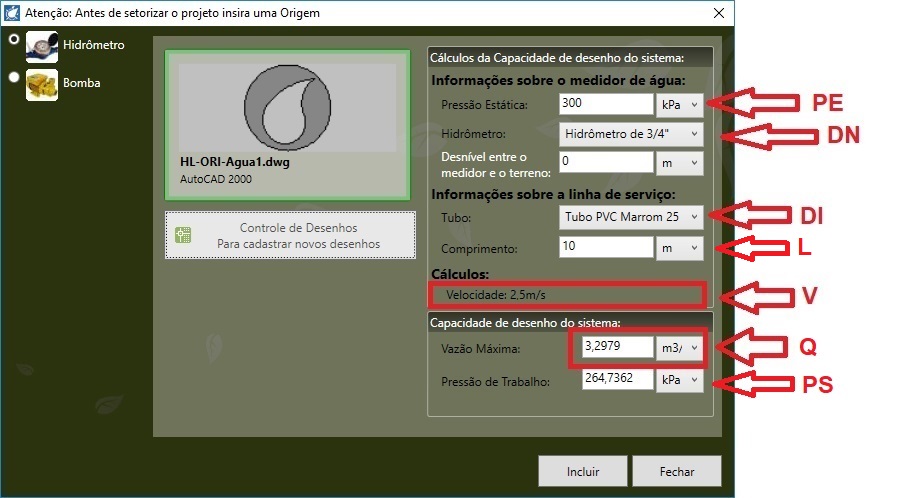The height and width of the screenshot is (498, 919).
Task: Close the dialog window with X
Action: point(717,13)
